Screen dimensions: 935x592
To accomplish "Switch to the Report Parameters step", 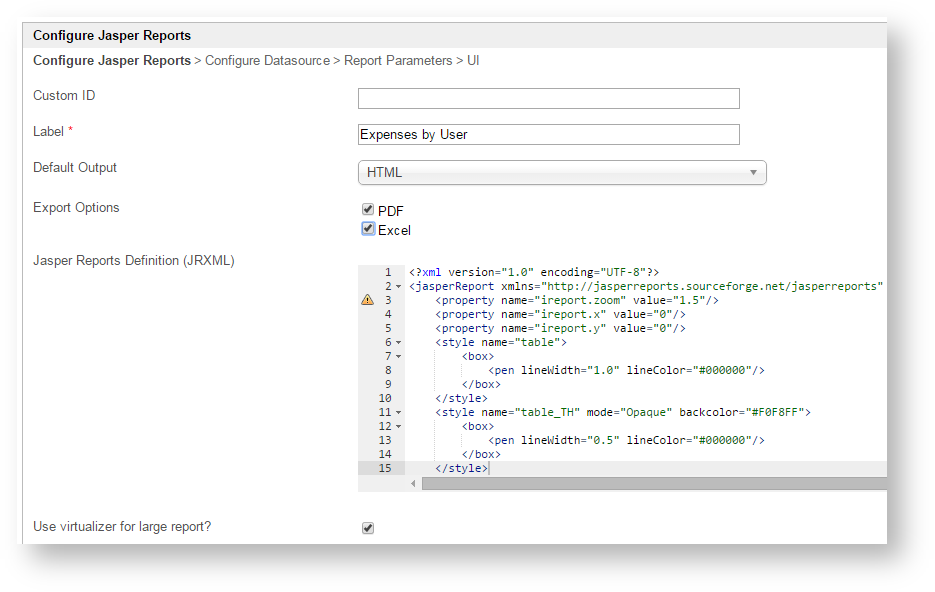I will click(398, 61).
